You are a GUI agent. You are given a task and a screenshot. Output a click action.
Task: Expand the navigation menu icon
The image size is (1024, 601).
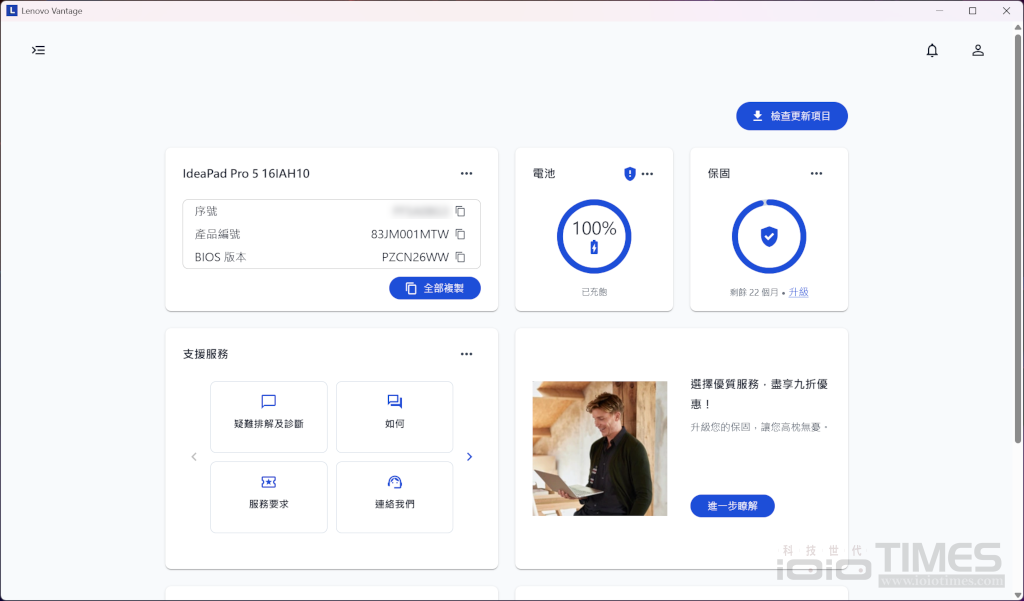tap(39, 50)
